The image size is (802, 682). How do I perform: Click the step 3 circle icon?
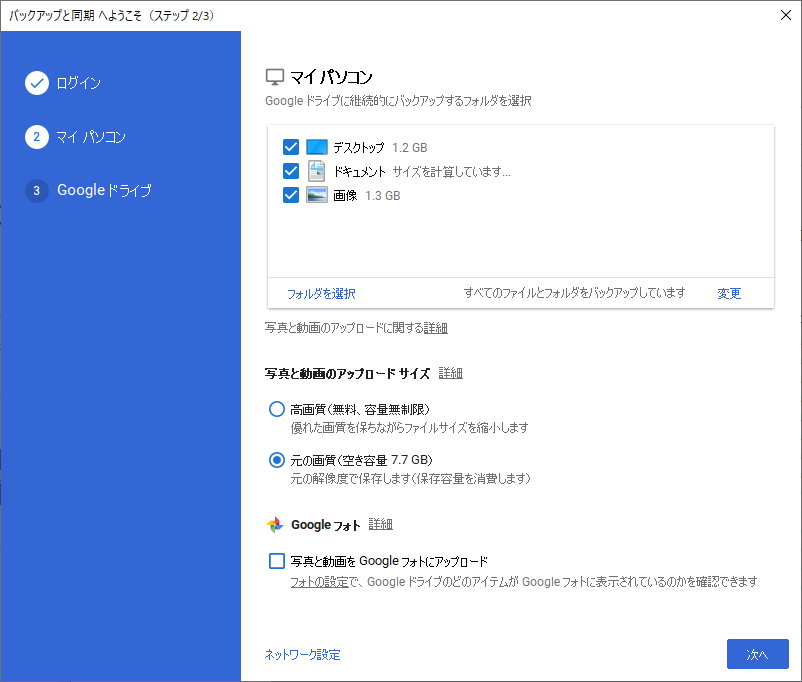tap(37, 191)
